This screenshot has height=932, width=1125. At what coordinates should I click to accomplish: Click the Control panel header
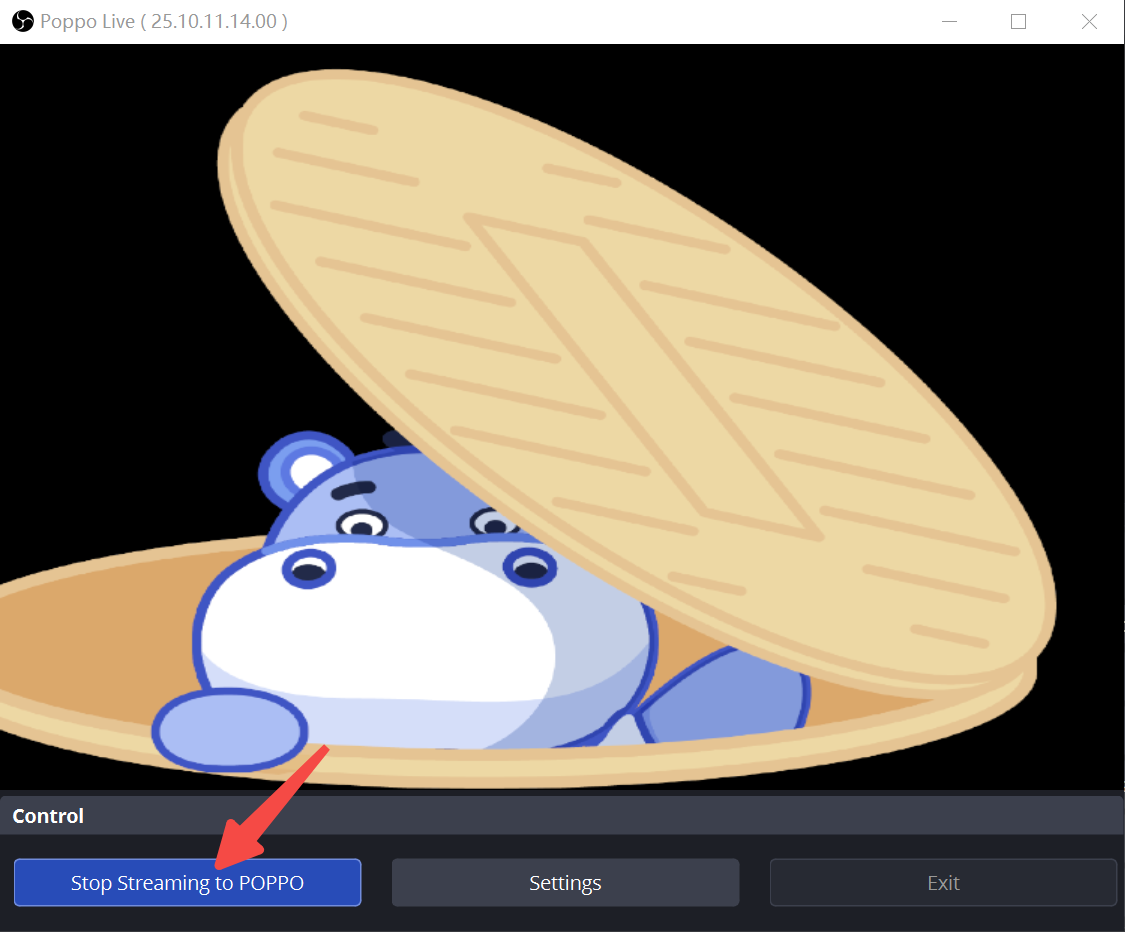[x=562, y=816]
